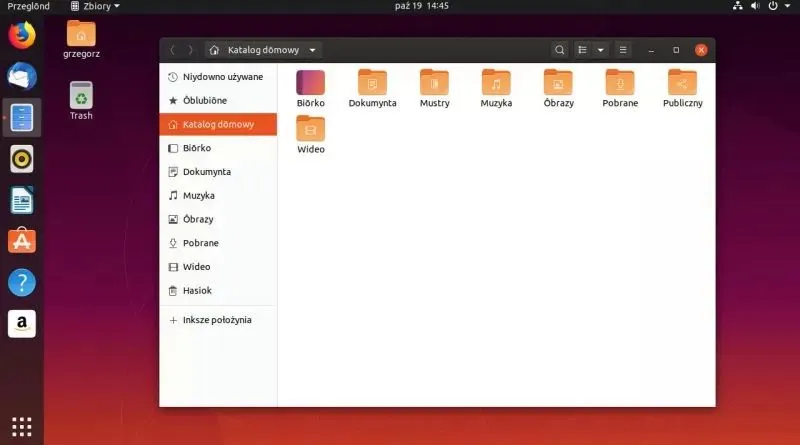The height and width of the screenshot is (445, 800).
Task: Open the hamburger menu in file manager
Action: click(x=623, y=50)
